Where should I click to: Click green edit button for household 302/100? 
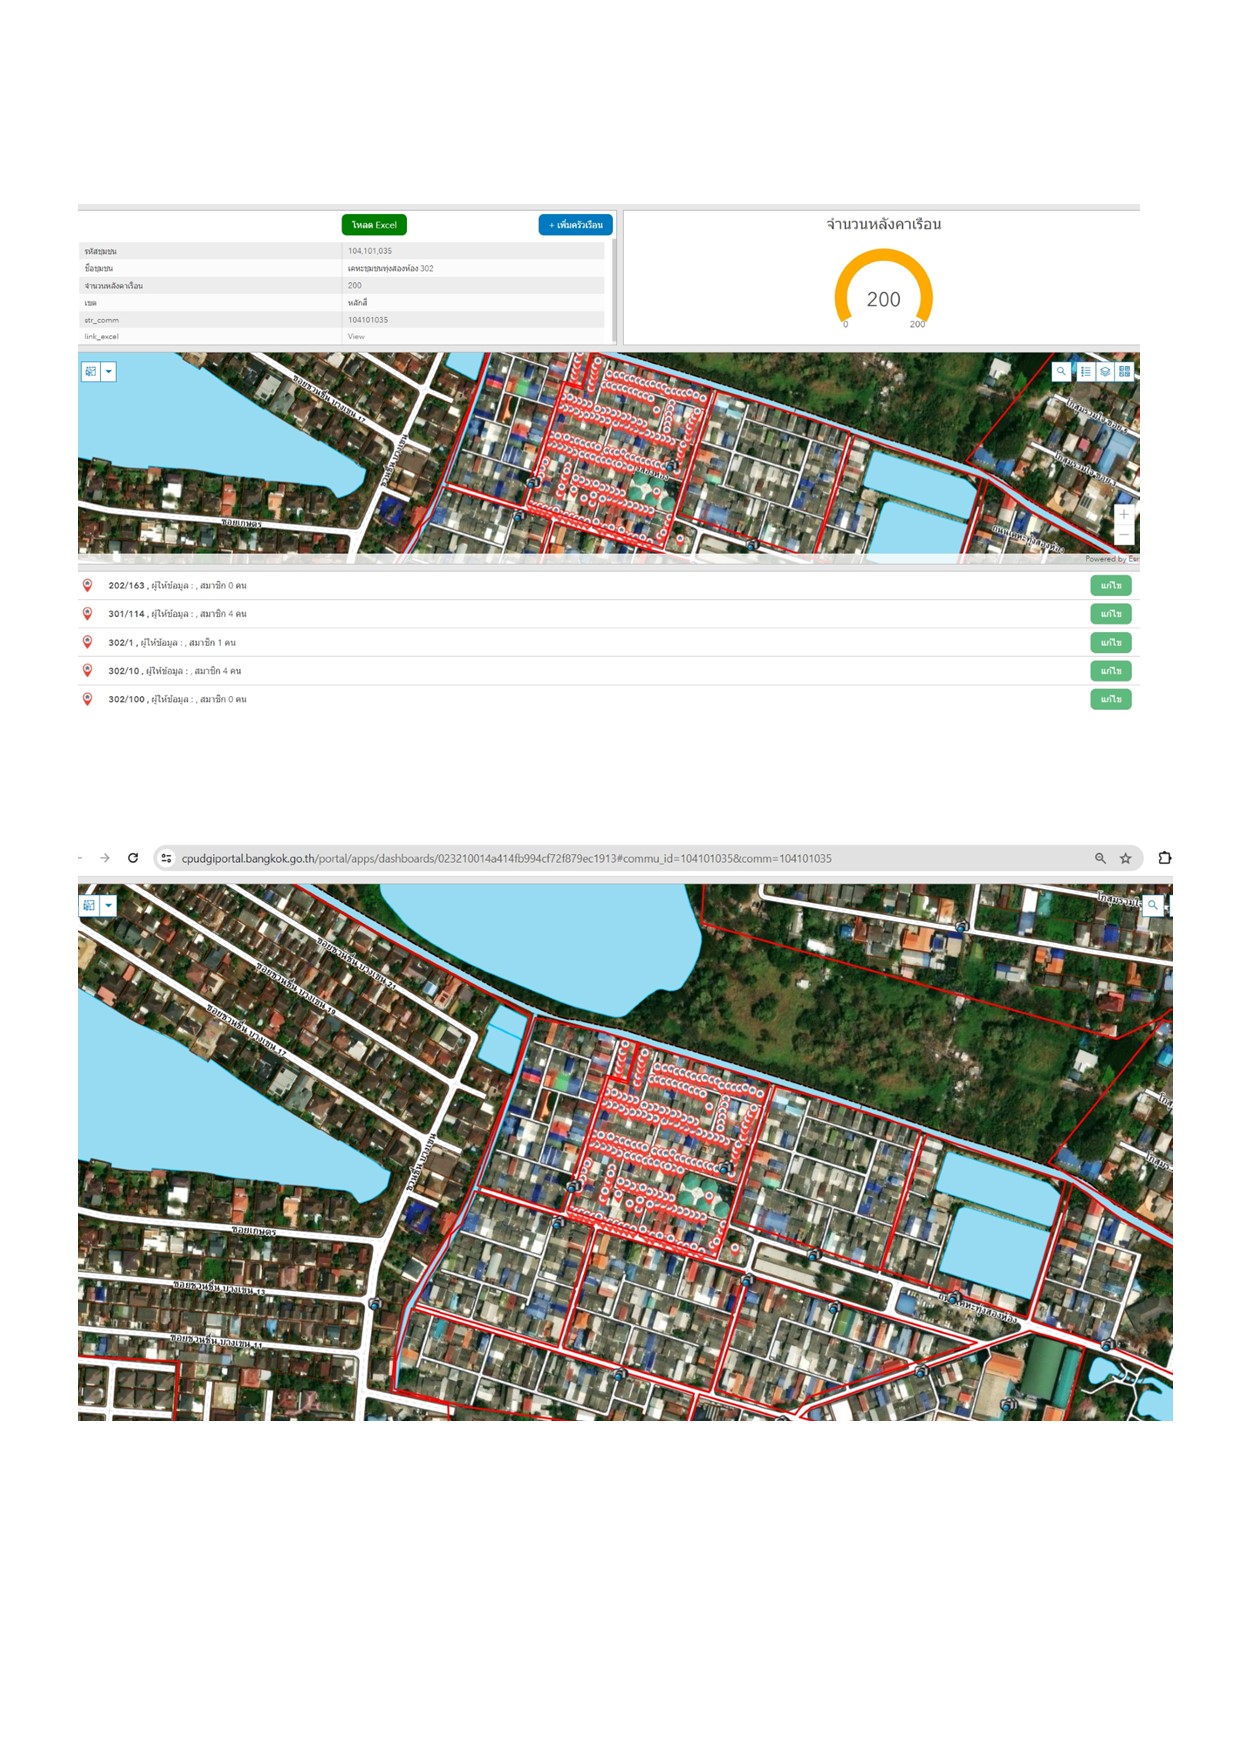coord(1110,699)
